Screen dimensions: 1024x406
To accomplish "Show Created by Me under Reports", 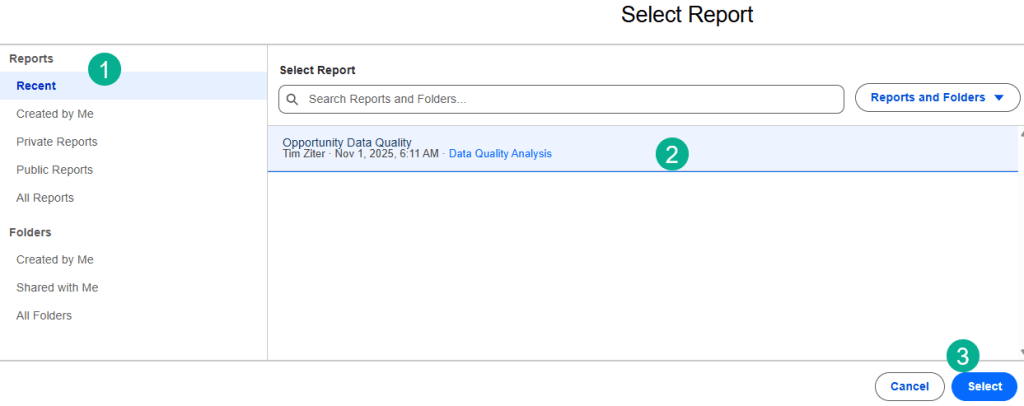I will [x=54, y=114].
